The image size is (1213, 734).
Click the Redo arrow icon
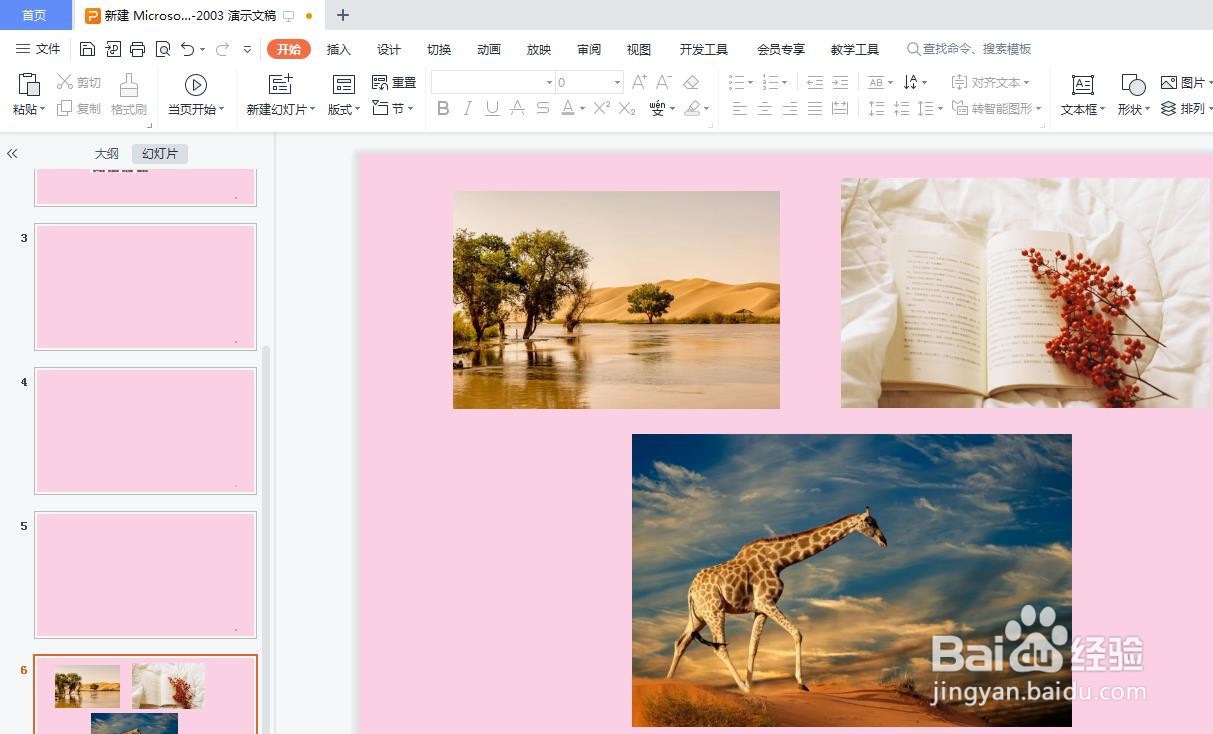222,49
